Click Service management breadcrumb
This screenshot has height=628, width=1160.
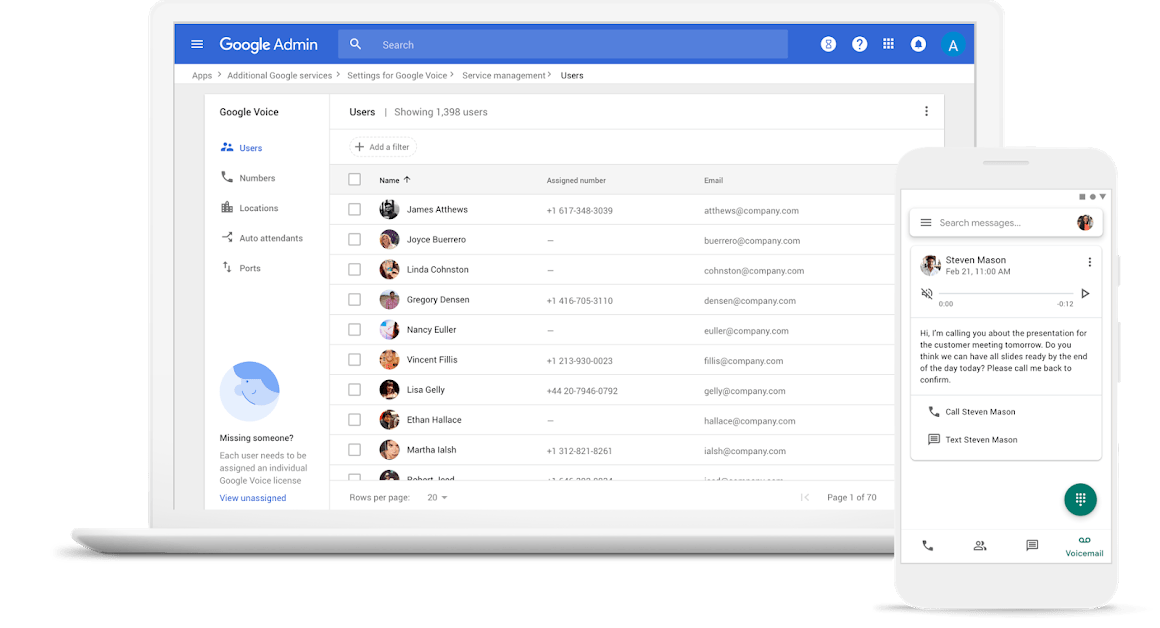coord(504,75)
